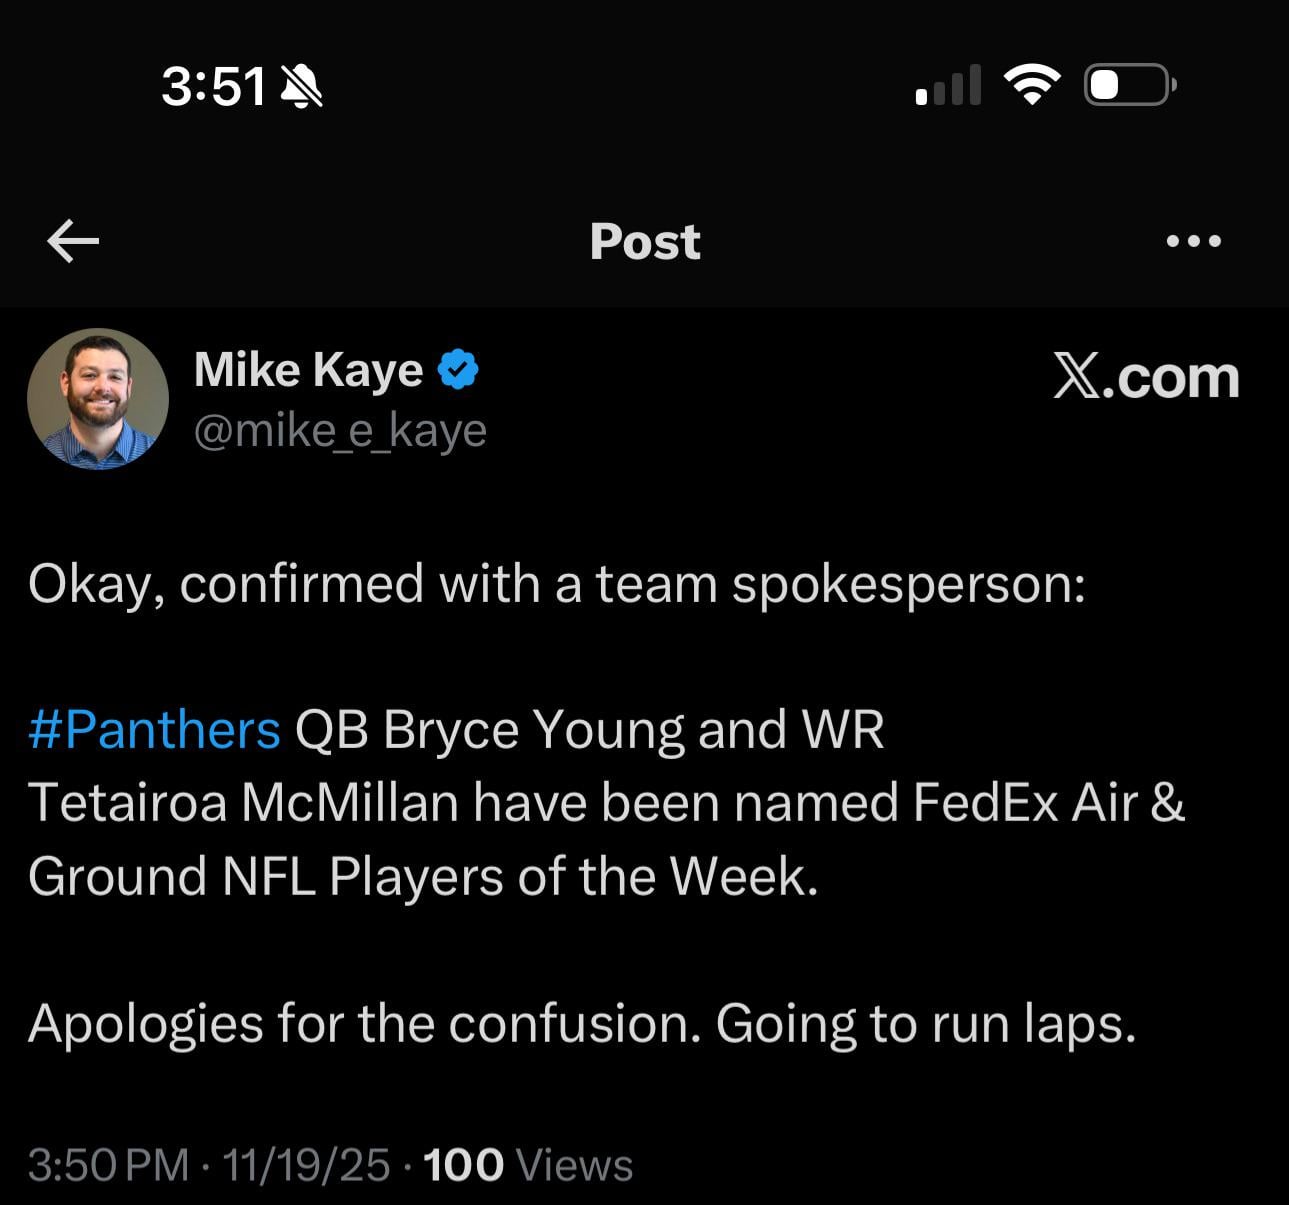The image size is (1289, 1205).
Task: Tap the "Tetairoa McMillan" text in post
Action: pos(243,803)
